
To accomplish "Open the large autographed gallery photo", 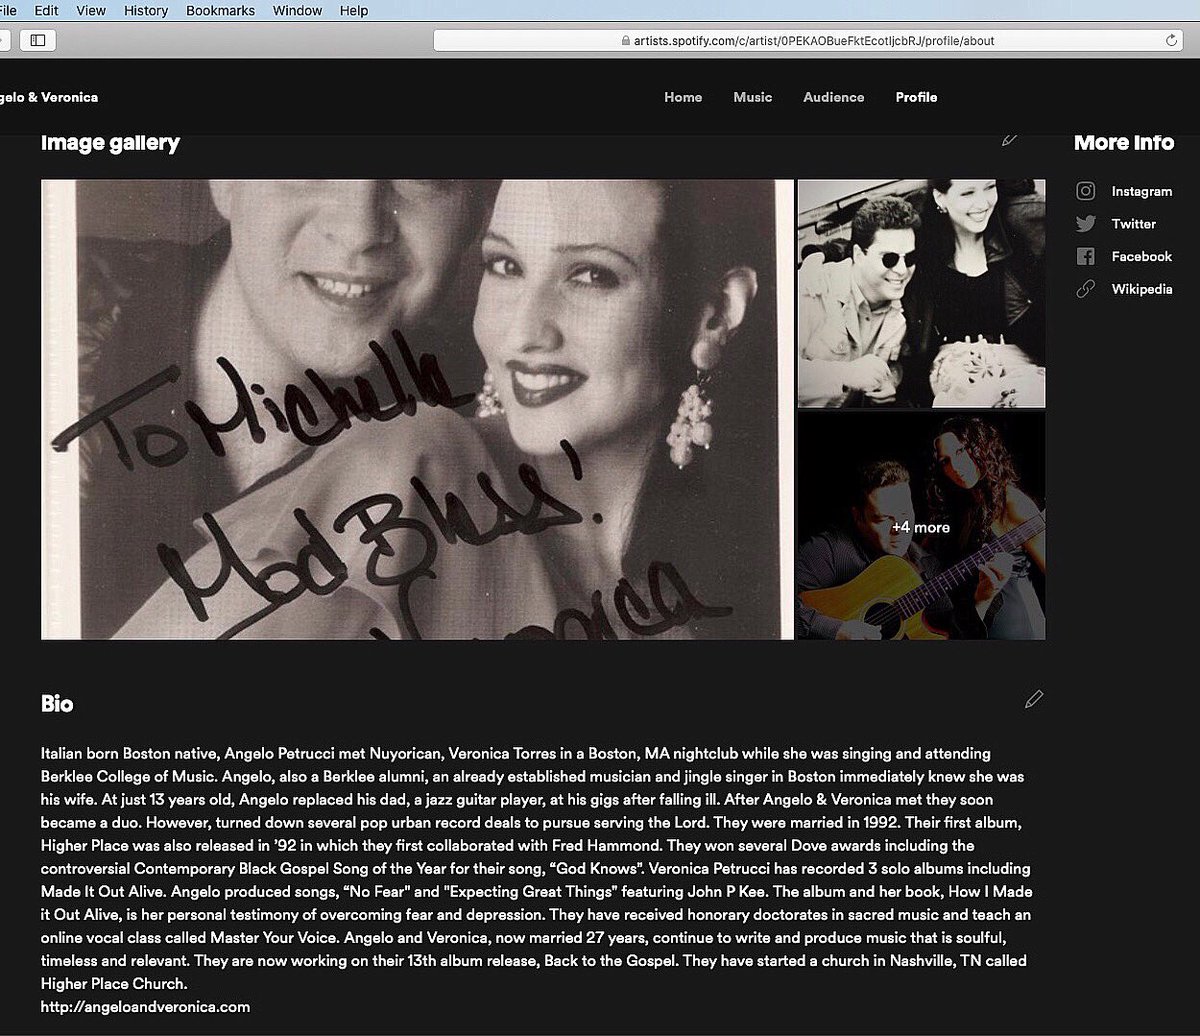I will pos(417,409).
